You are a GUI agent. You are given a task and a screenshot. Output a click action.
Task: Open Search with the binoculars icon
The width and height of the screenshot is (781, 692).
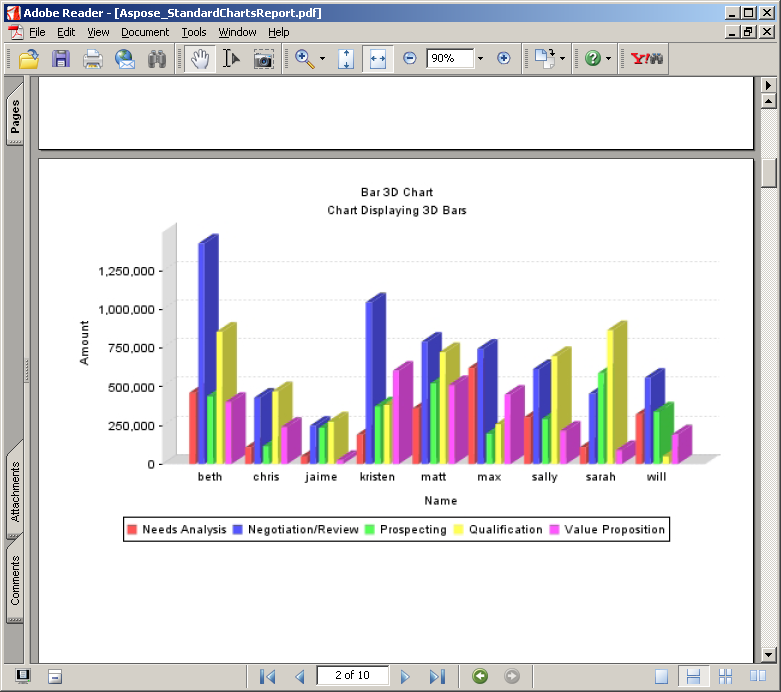[157, 59]
